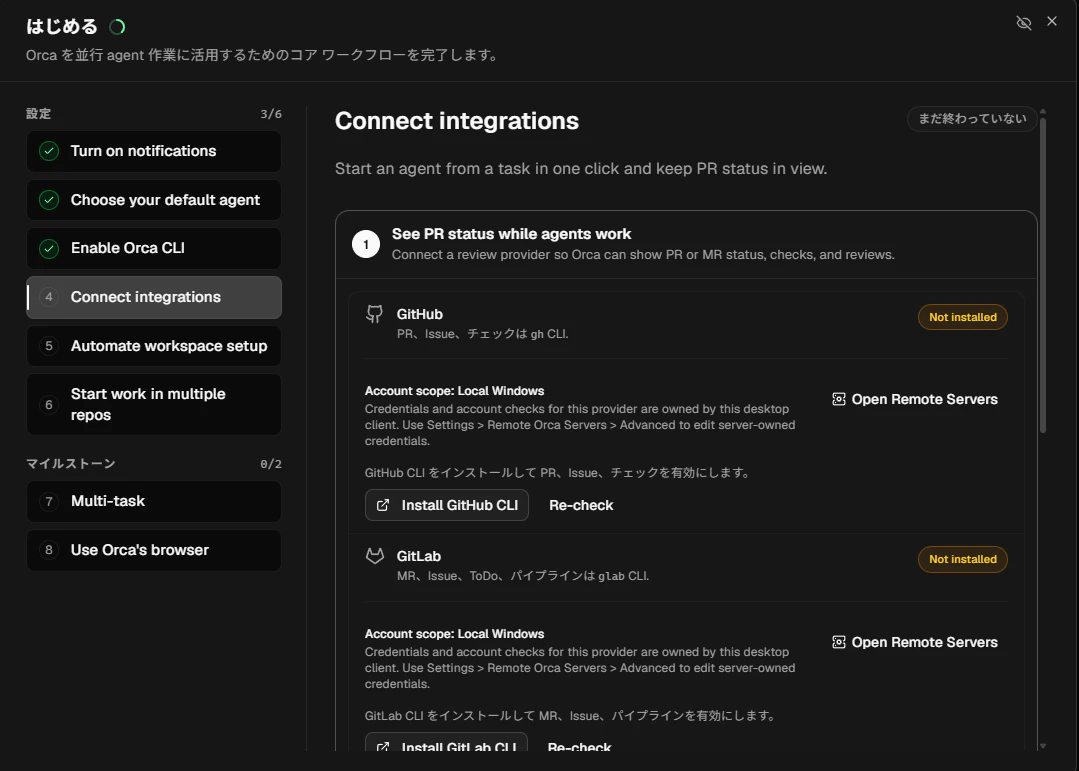Close the はじめる dialog
This screenshot has width=1079, height=771.
click(x=1051, y=21)
